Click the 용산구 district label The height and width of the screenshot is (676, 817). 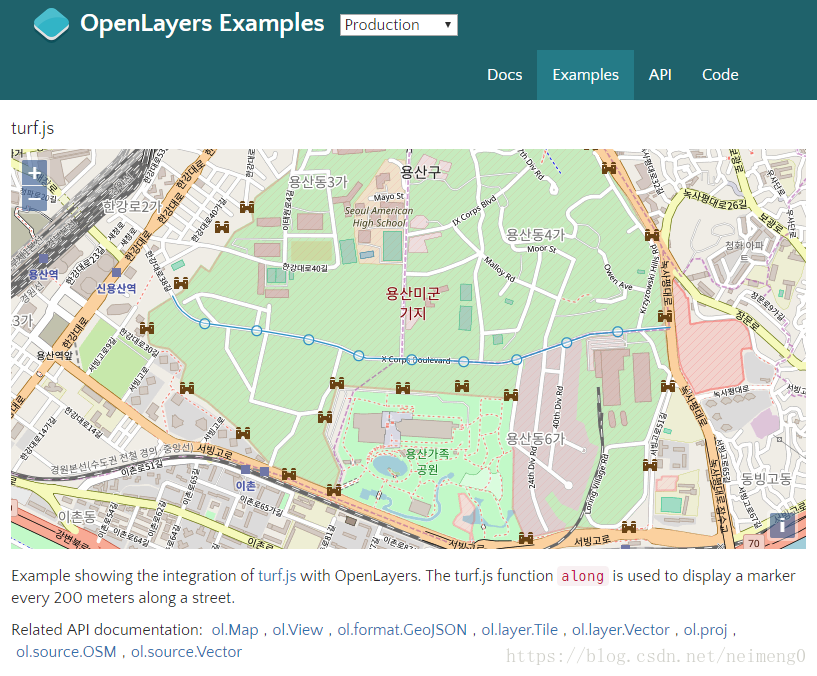coord(420,171)
